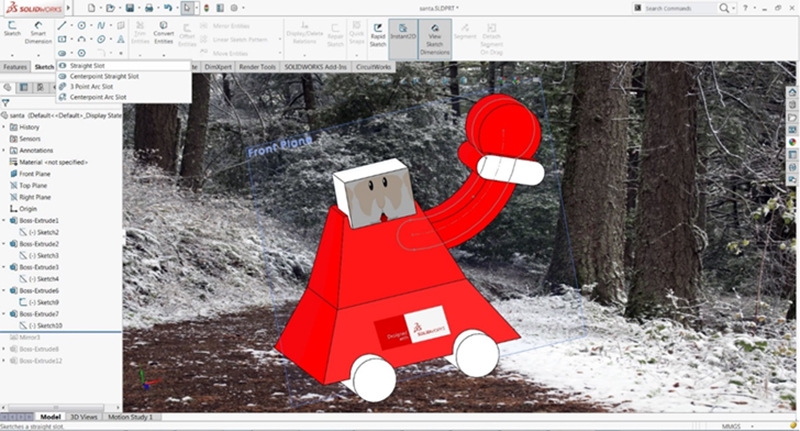Expand the Annotations tree node

pyautogui.click(x=4, y=150)
